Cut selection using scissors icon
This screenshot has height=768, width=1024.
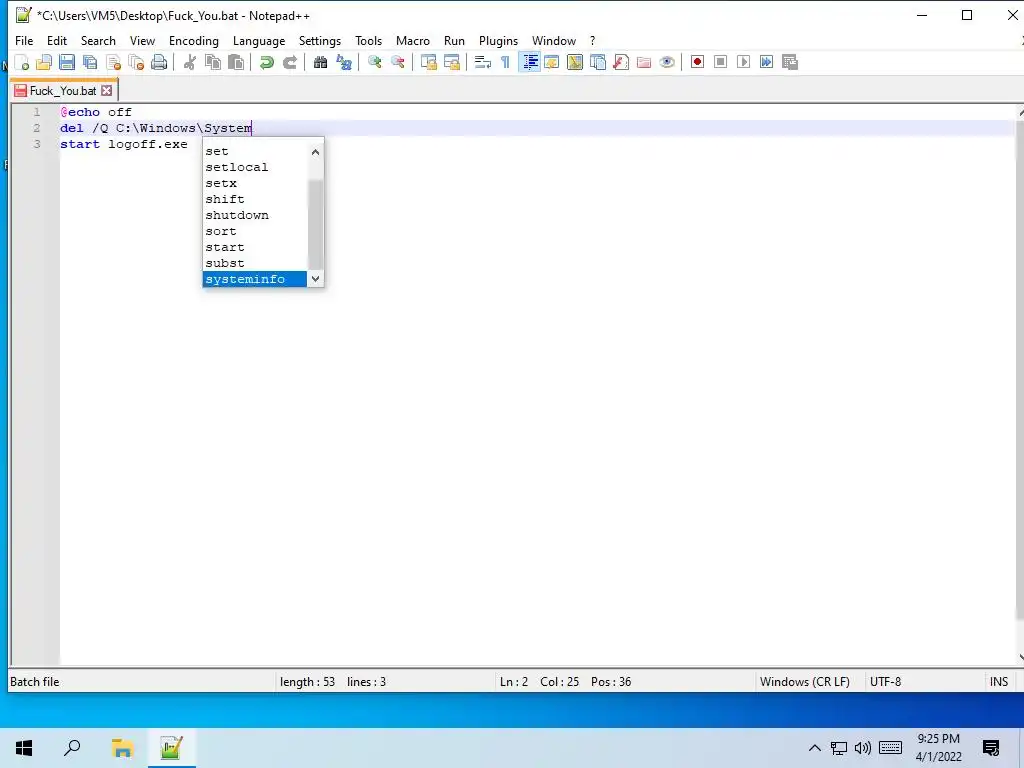tap(189, 62)
